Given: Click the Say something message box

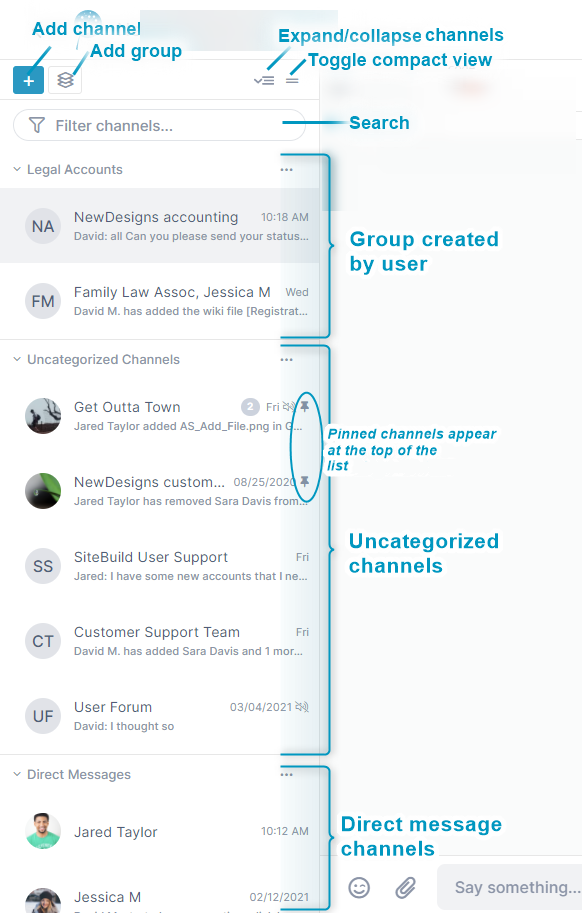Looking at the screenshot, I should 510,887.
